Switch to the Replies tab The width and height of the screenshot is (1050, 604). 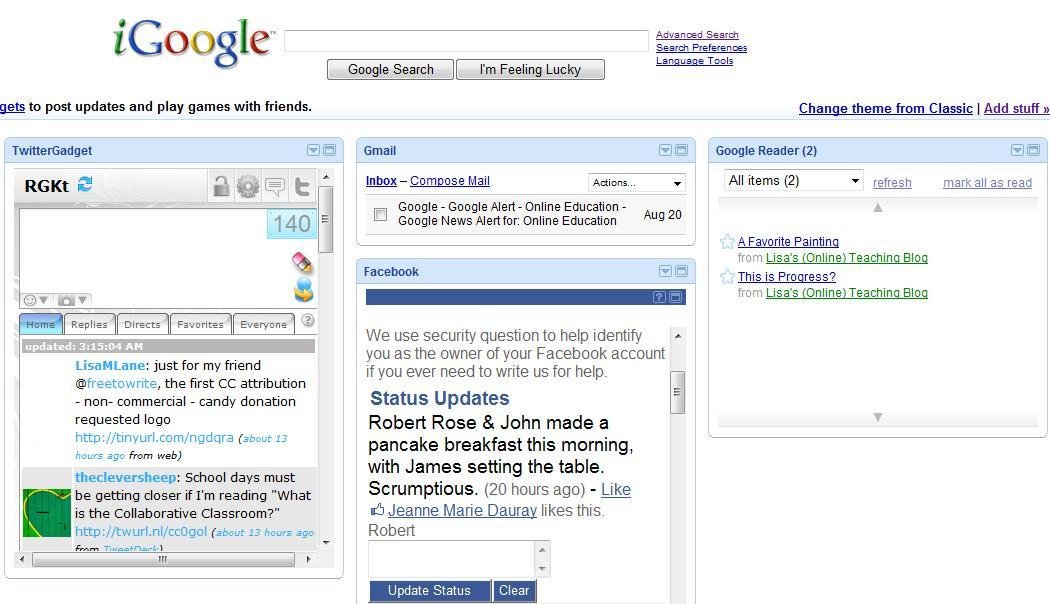coord(89,324)
